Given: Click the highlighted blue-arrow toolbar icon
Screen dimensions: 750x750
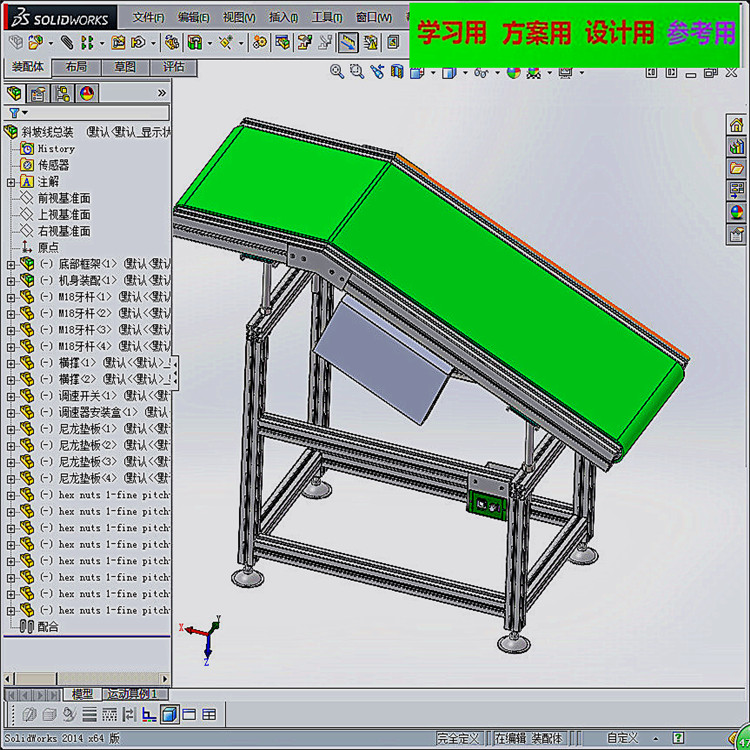Looking at the screenshot, I should pyautogui.click(x=348, y=43).
